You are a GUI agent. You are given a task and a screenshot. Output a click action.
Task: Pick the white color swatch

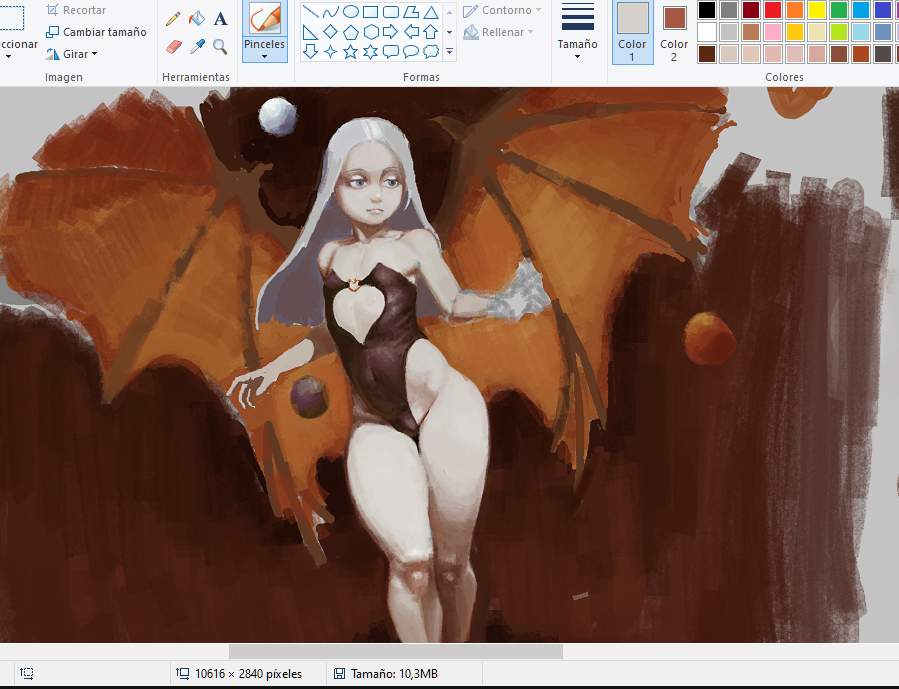tap(706, 32)
